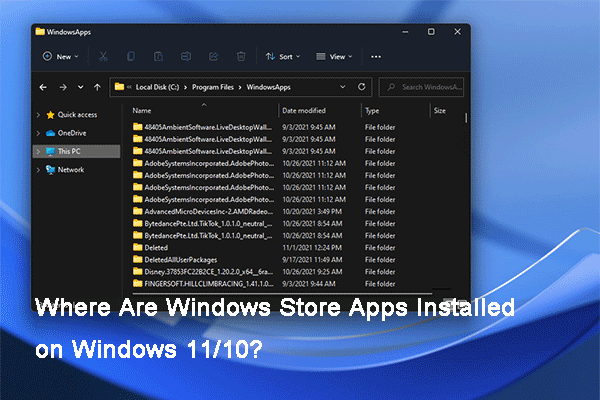Screen dimensions: 600x400
Task: Expand Quick access tree node
Action: click(38, 114)
